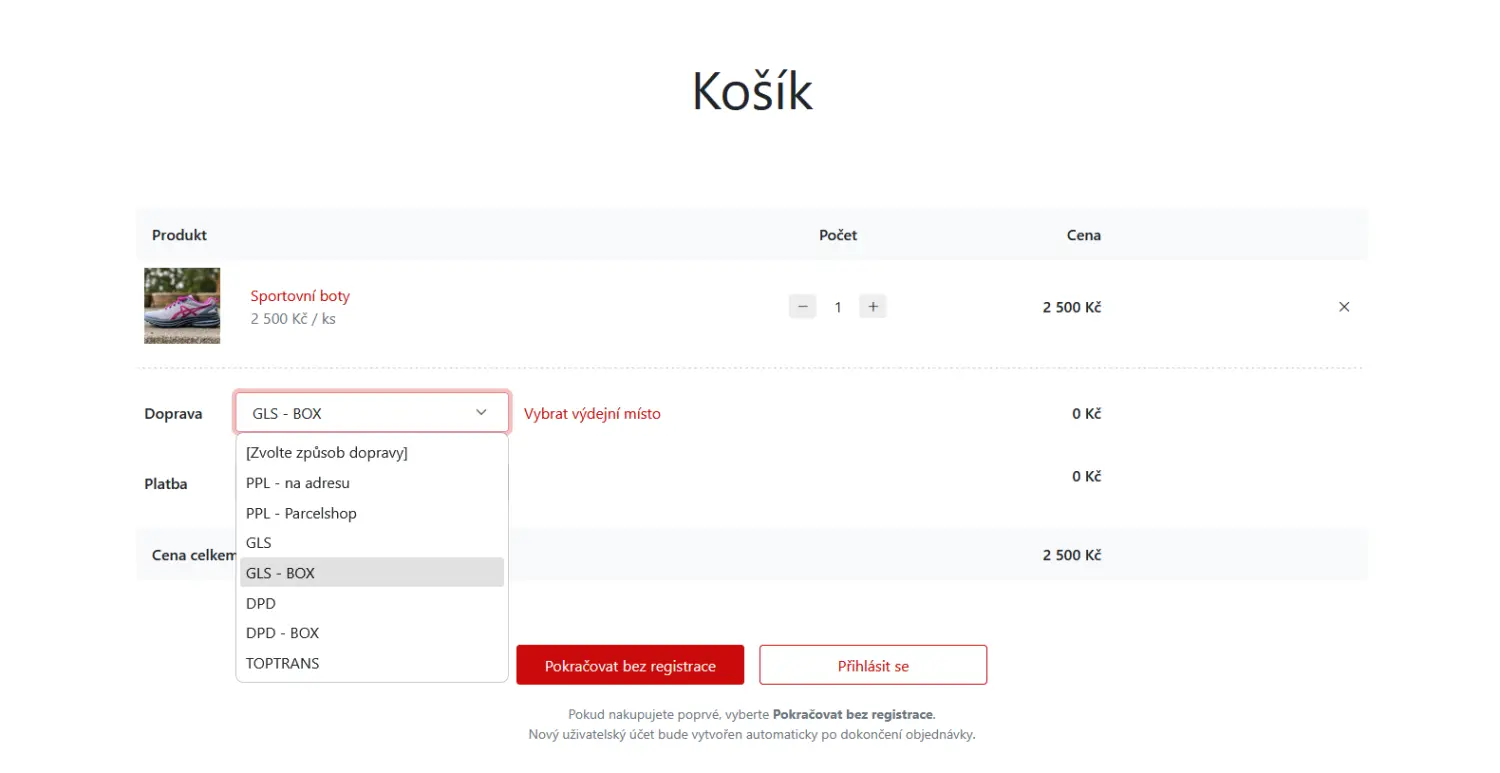The image size is (1500, 773).
Task: Click the quantity number field
Action: (x=838, y=307)
